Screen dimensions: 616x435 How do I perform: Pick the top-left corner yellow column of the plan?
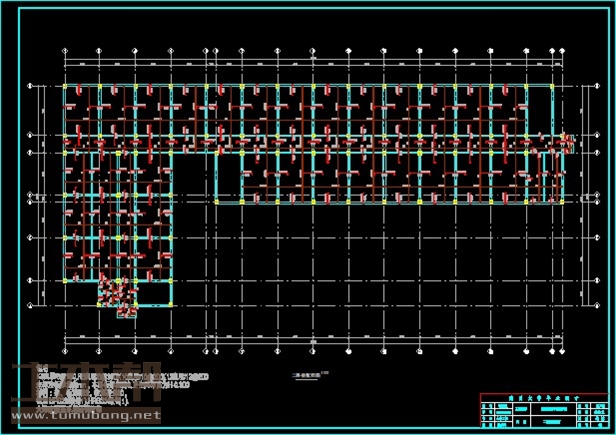pyautogui.click(x=66, y=87)
